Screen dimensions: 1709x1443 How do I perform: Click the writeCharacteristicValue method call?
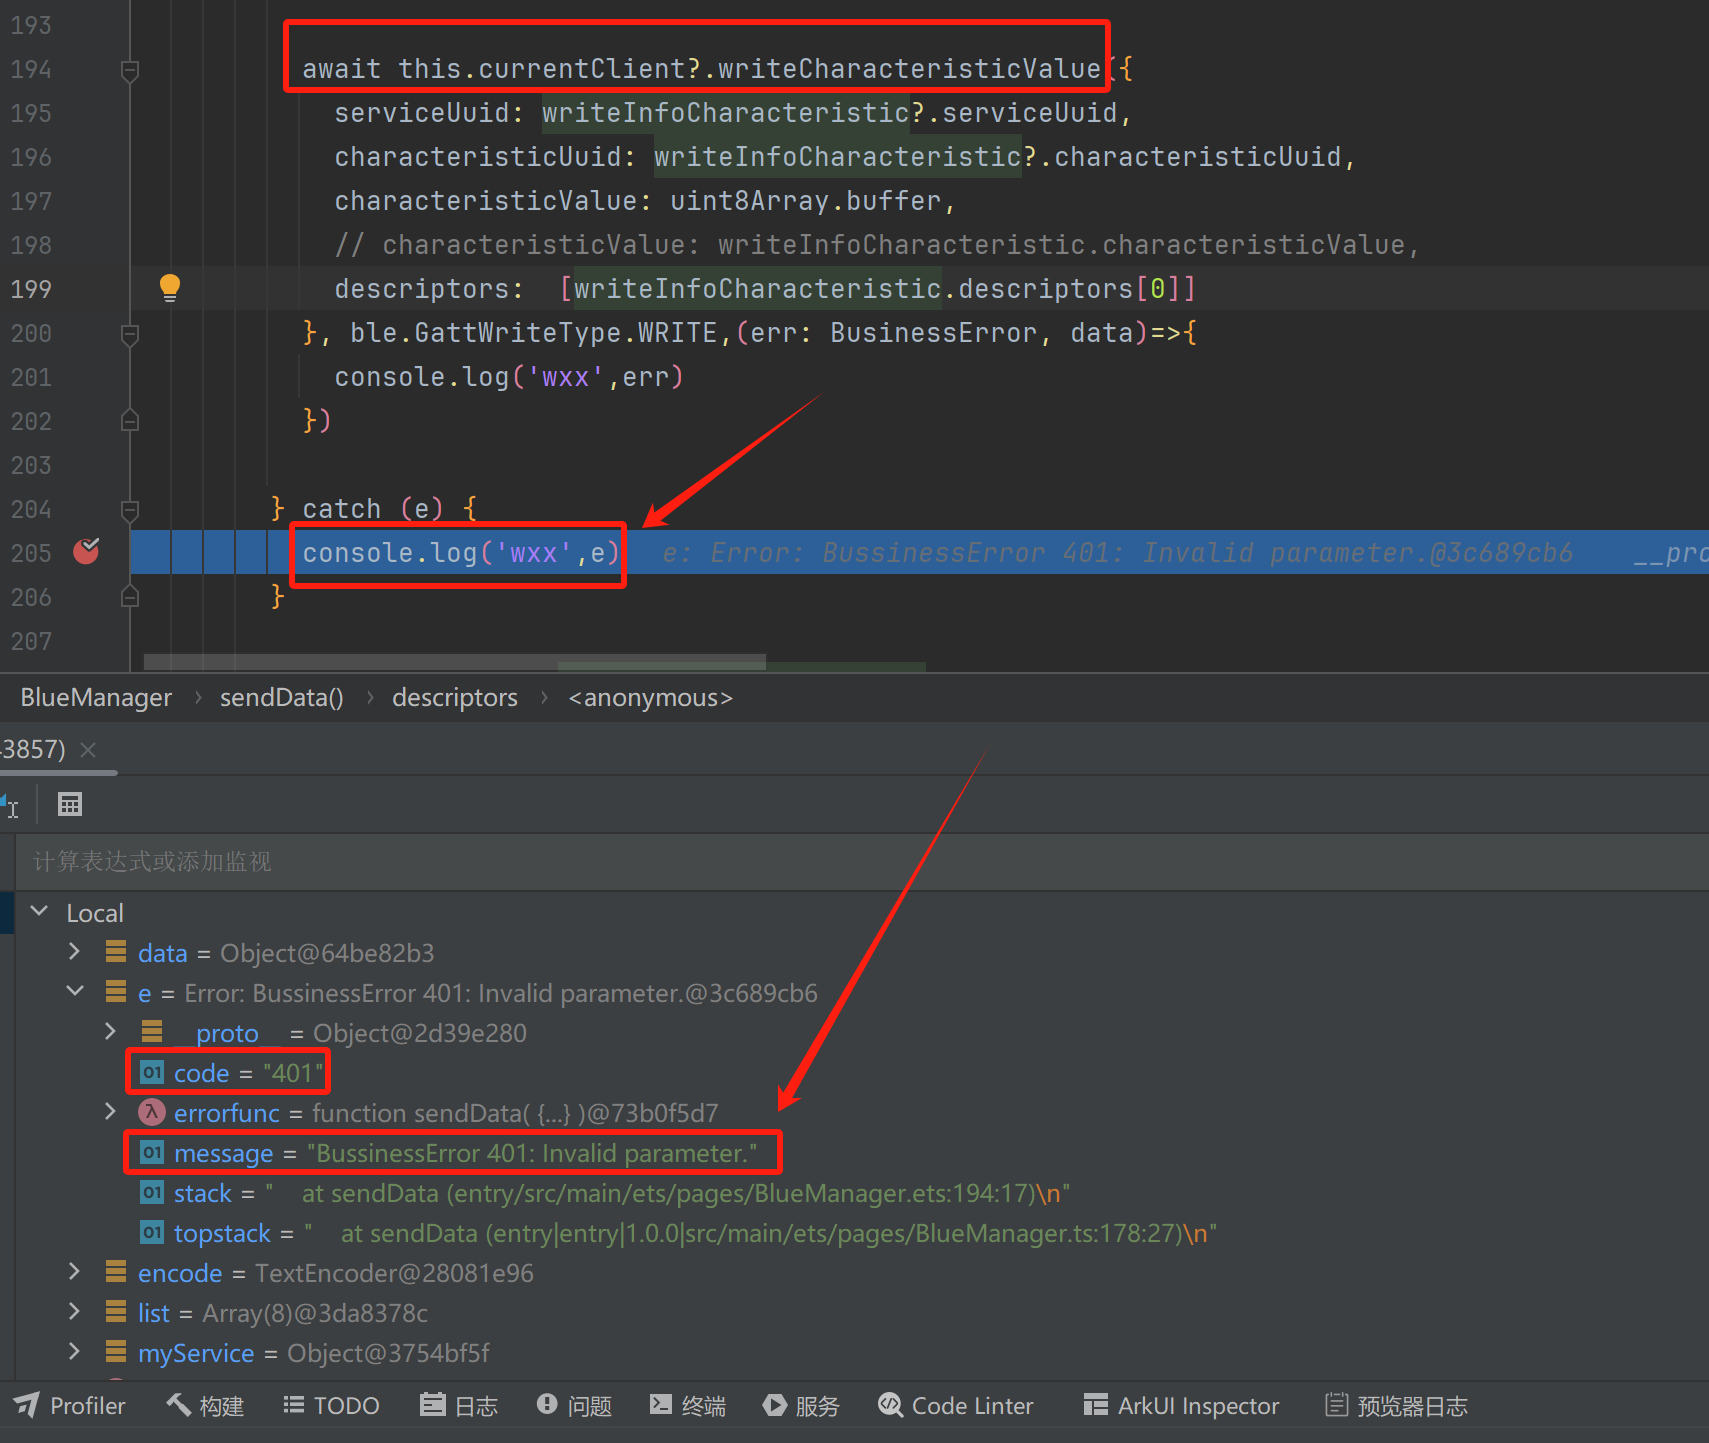[x=910, y=69]
